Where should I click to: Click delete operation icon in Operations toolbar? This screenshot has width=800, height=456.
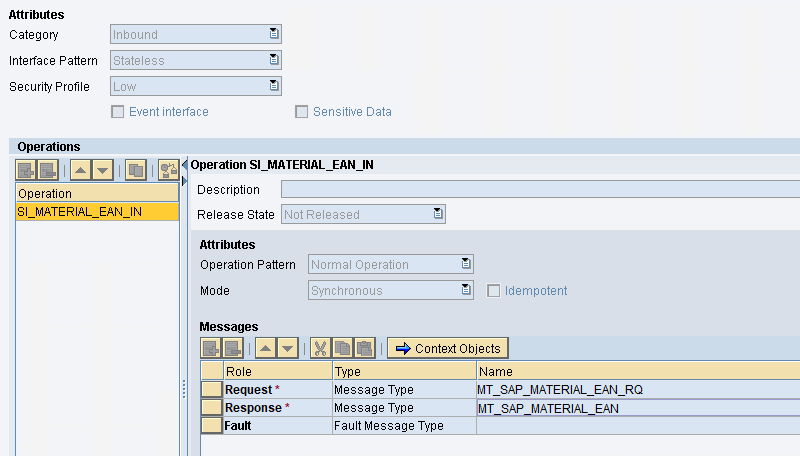tap(47, 169)
